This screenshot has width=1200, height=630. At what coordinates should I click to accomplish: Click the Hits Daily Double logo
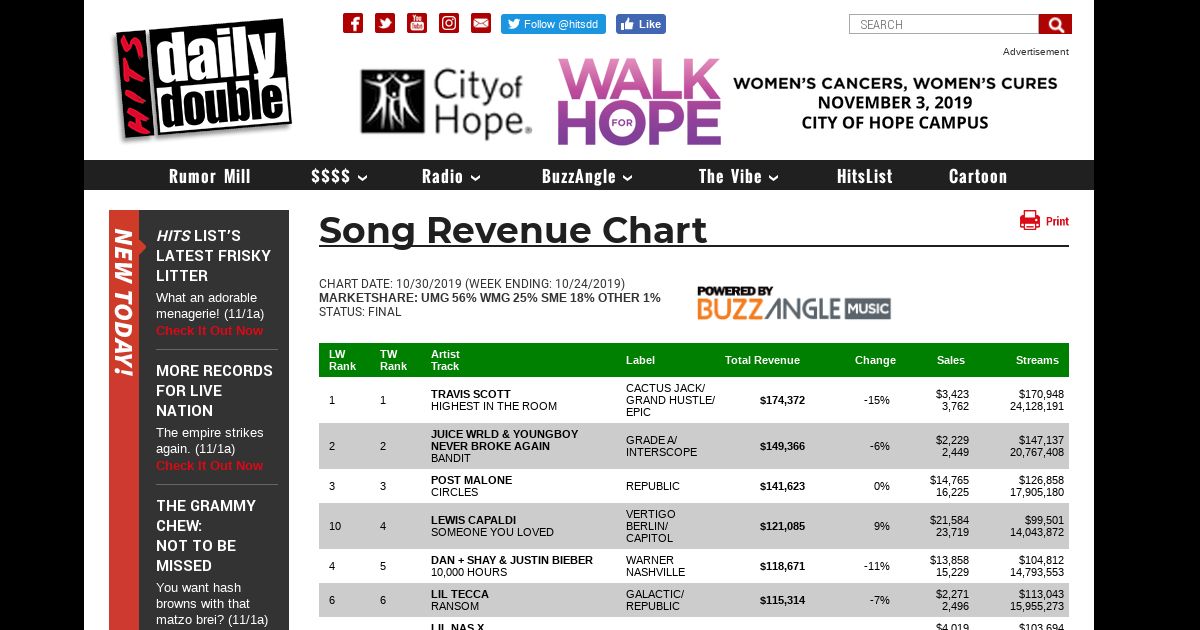click(203, 79)
